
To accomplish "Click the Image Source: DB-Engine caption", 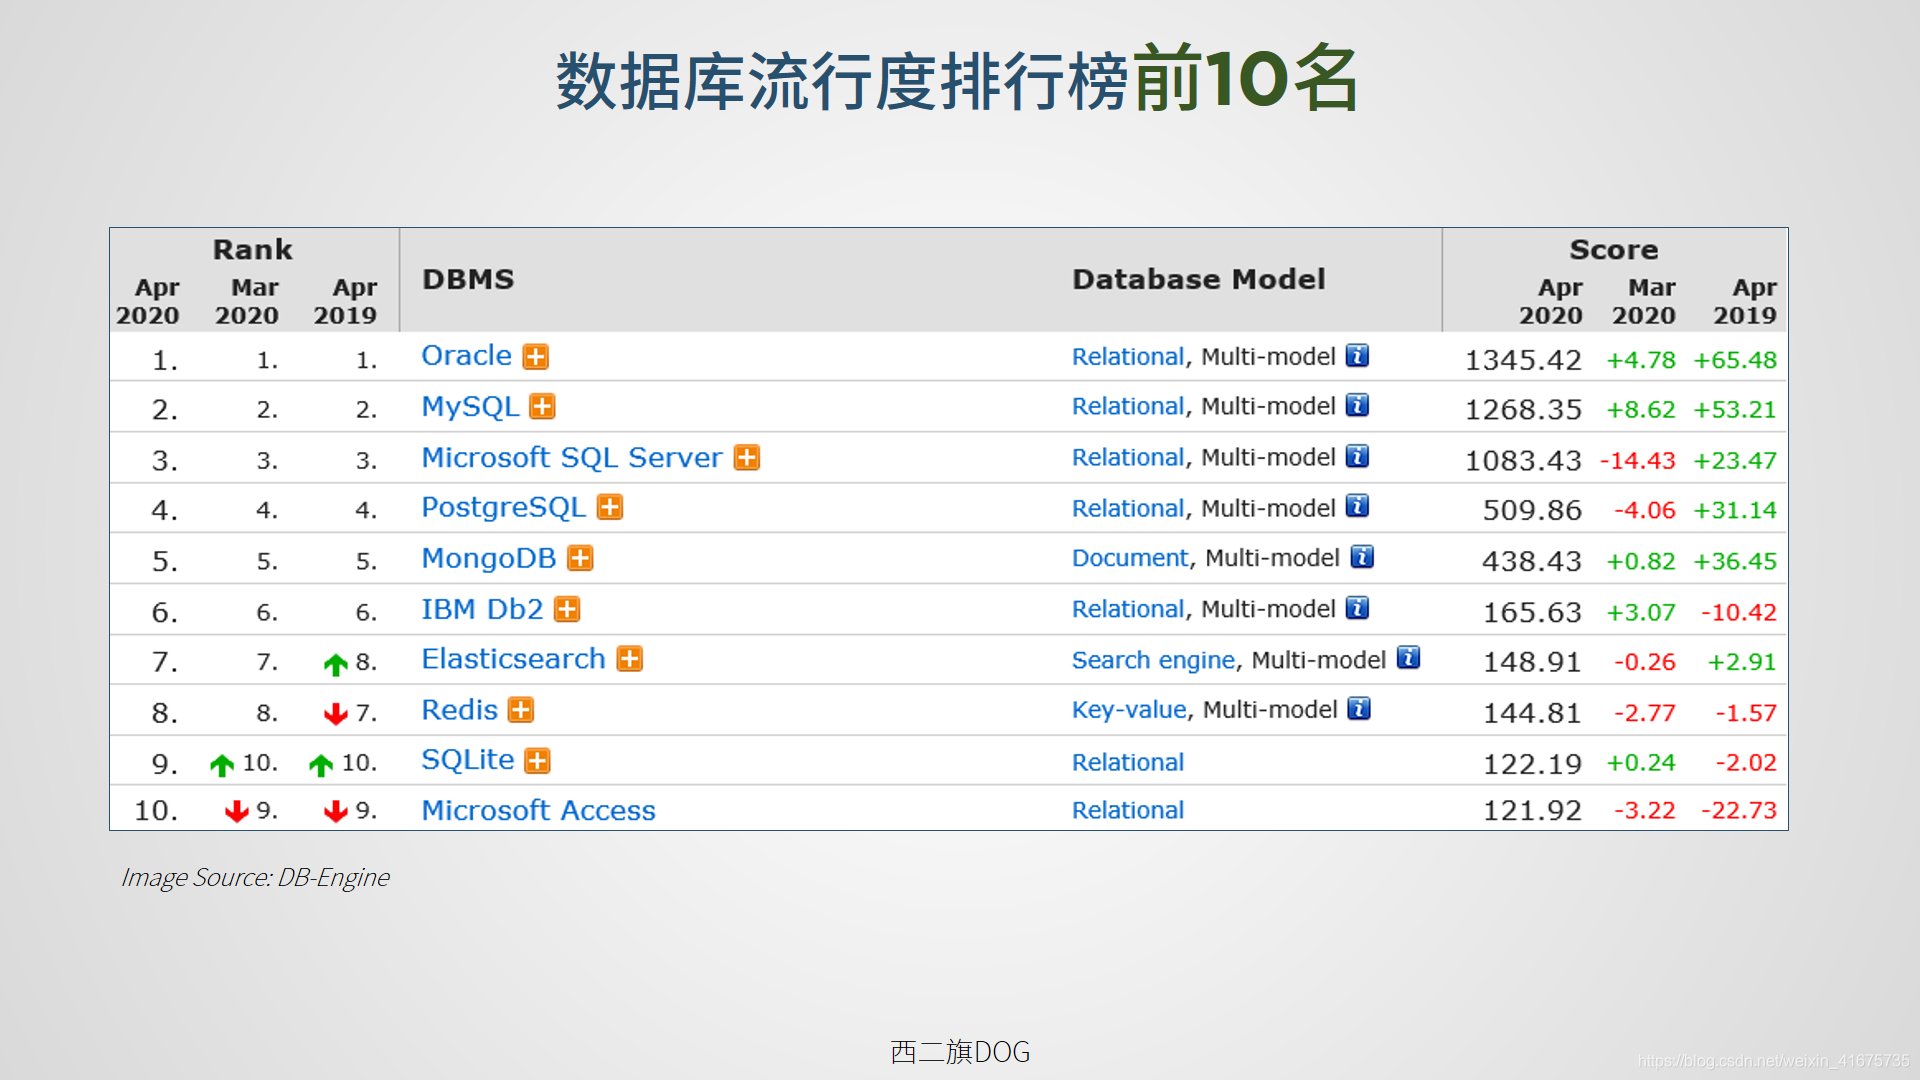I will (255, 878).
